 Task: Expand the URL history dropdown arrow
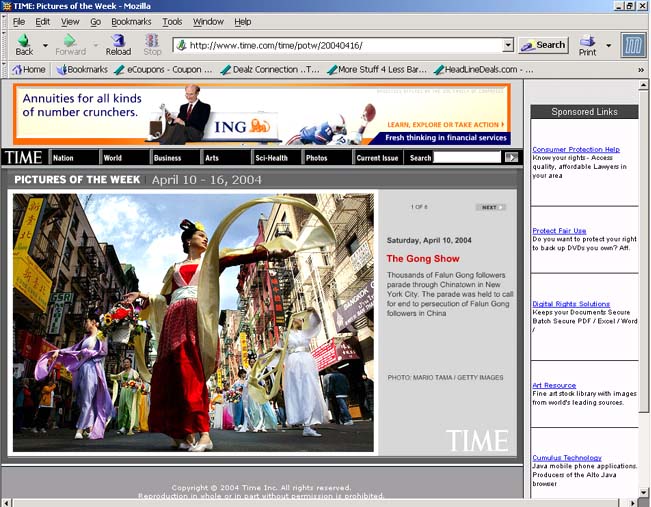coord(507,45)
